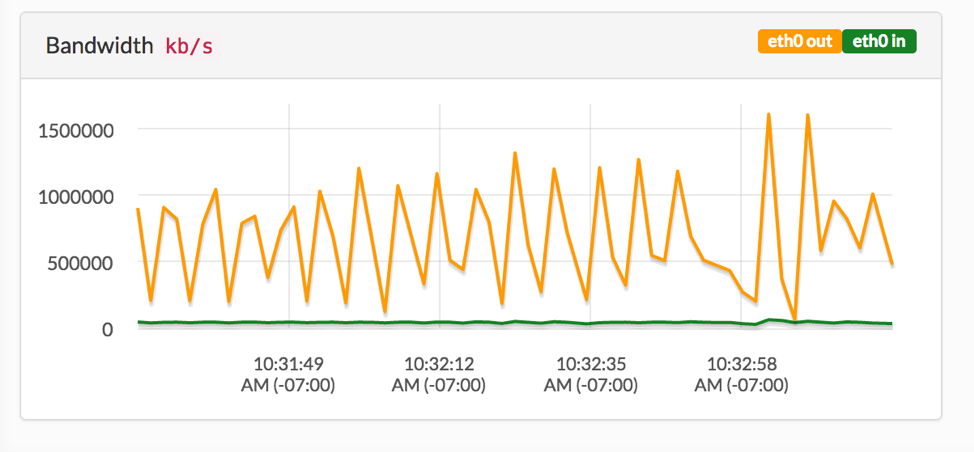Click the Bandwidth panel title
Screen dimensions: 974x452
point(99,46)
